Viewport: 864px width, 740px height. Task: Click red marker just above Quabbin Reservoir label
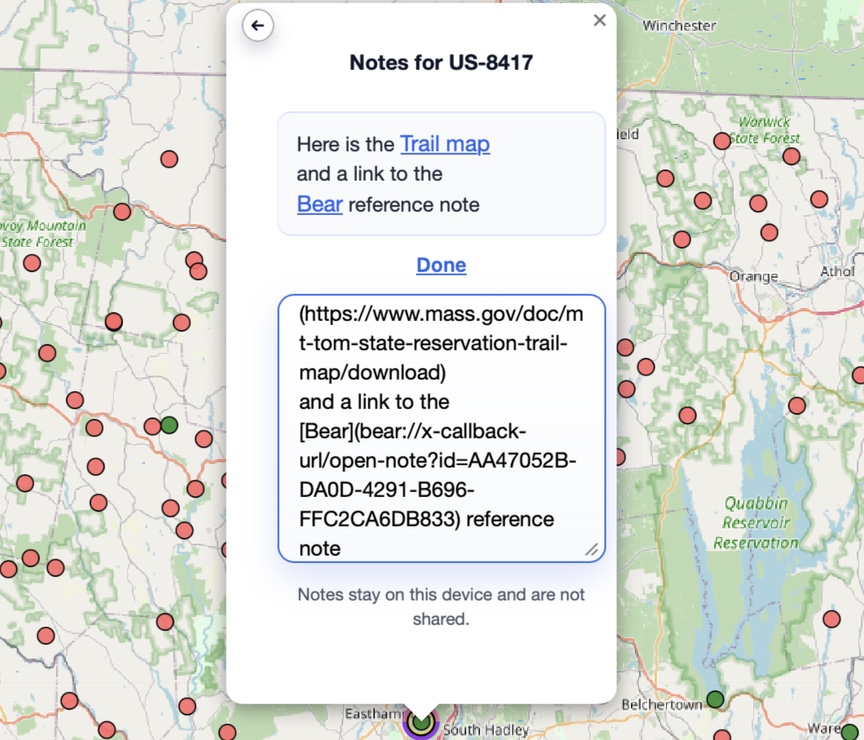pyautogui.click(x=797, y=406)
